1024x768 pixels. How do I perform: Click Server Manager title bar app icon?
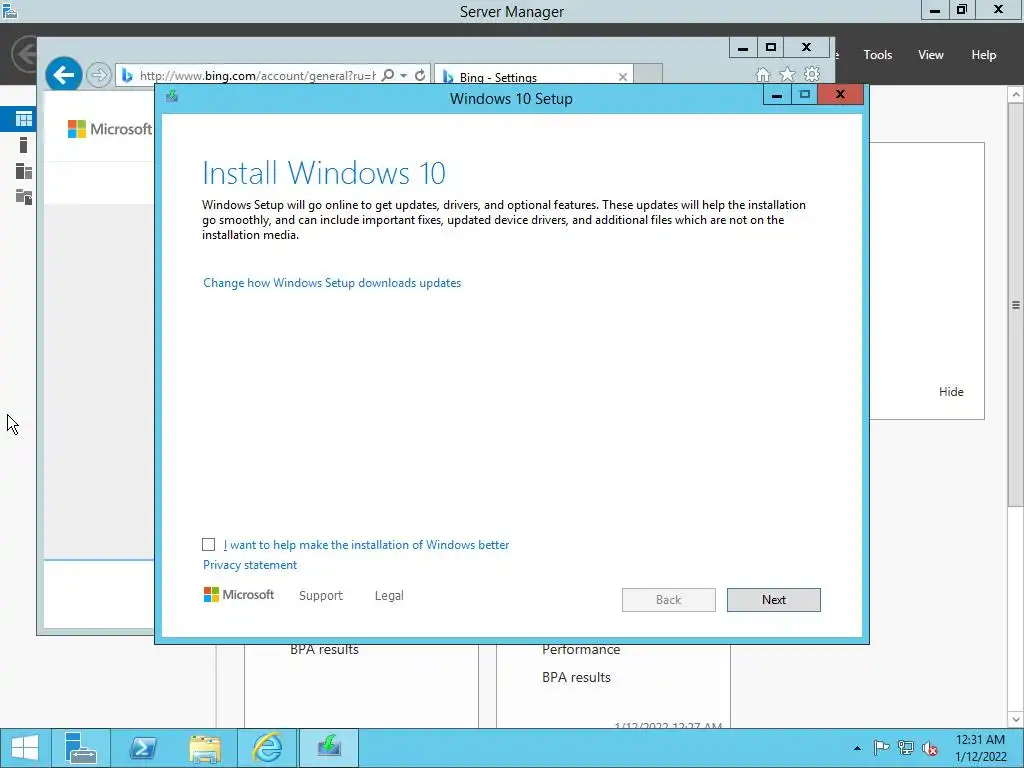click(10, 11)
